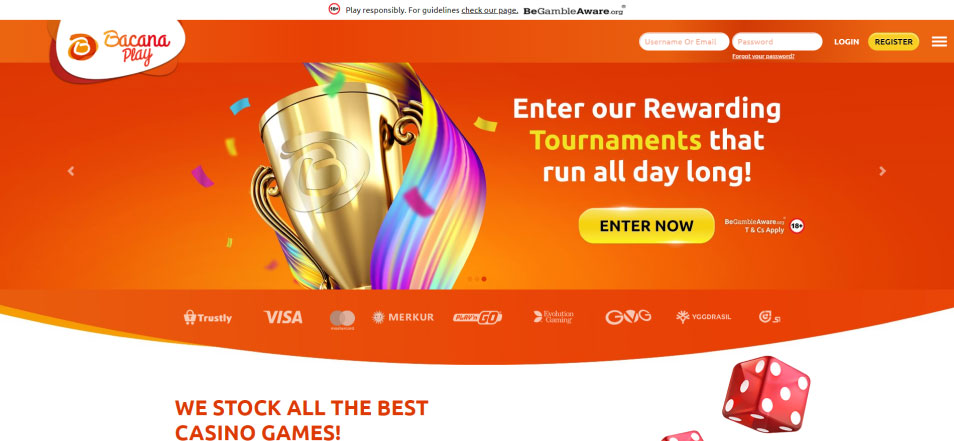Select the active third carousel dot
Image resolution: width=954 pixels, height=441 pixels.
click(x=484, y=279)
